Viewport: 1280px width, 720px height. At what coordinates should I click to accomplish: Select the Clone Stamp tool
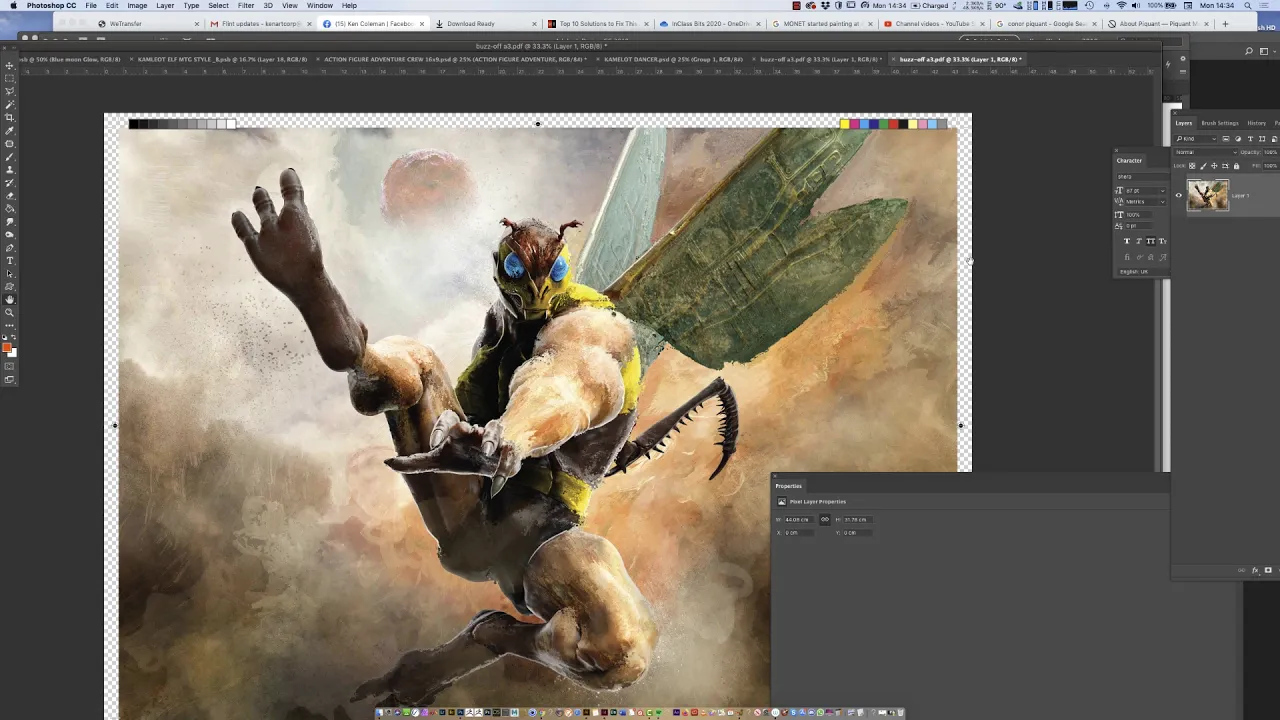(10, 170)
